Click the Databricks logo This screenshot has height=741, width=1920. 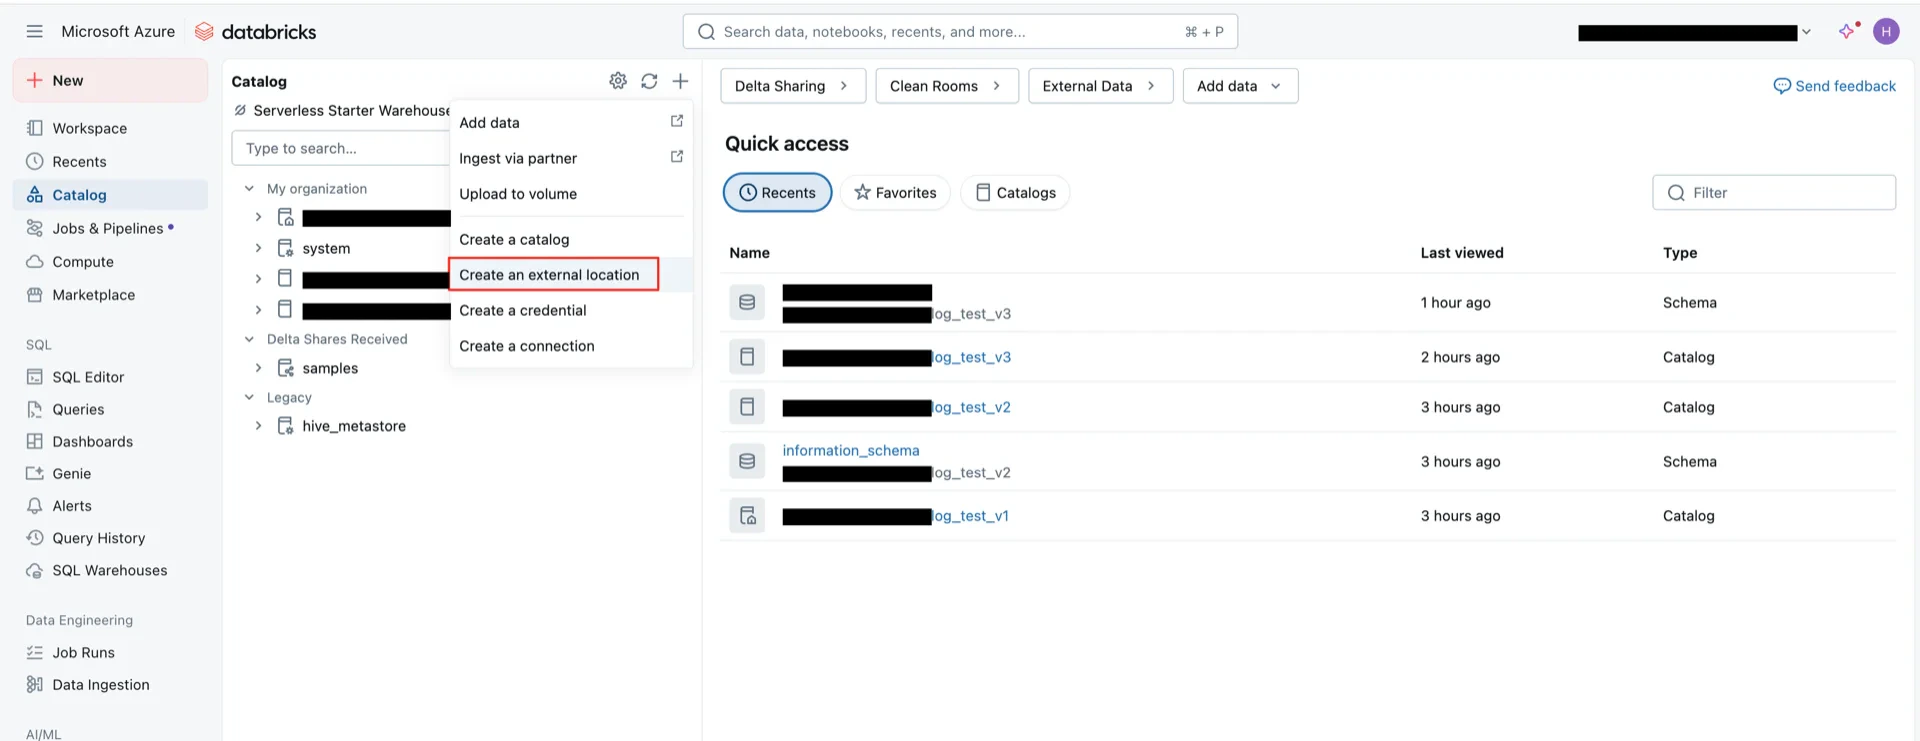(x=255, y=32)
